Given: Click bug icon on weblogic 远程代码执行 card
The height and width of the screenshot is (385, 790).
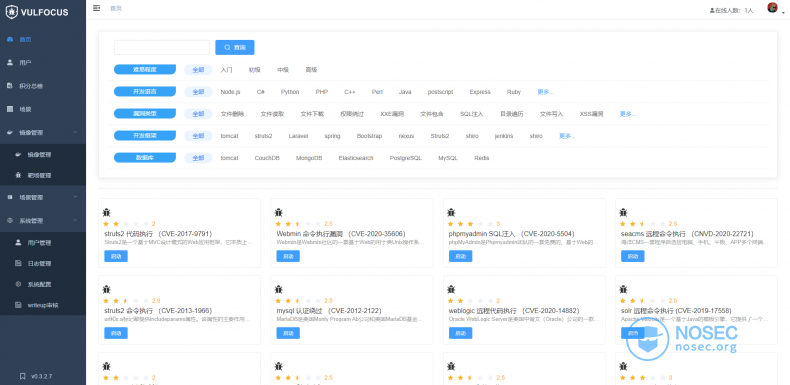Looking at the screenshot, I should (x=451, y=289).
